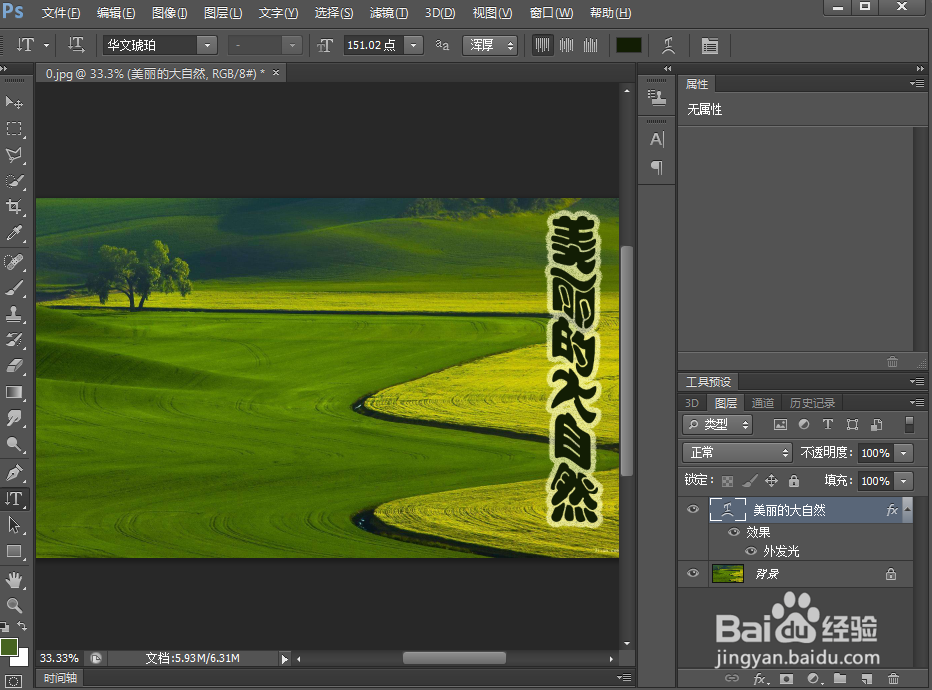Viewport: 932px width, 690px height.
Task: Open the Character panel icon in dock
Action: pos(657,140)
